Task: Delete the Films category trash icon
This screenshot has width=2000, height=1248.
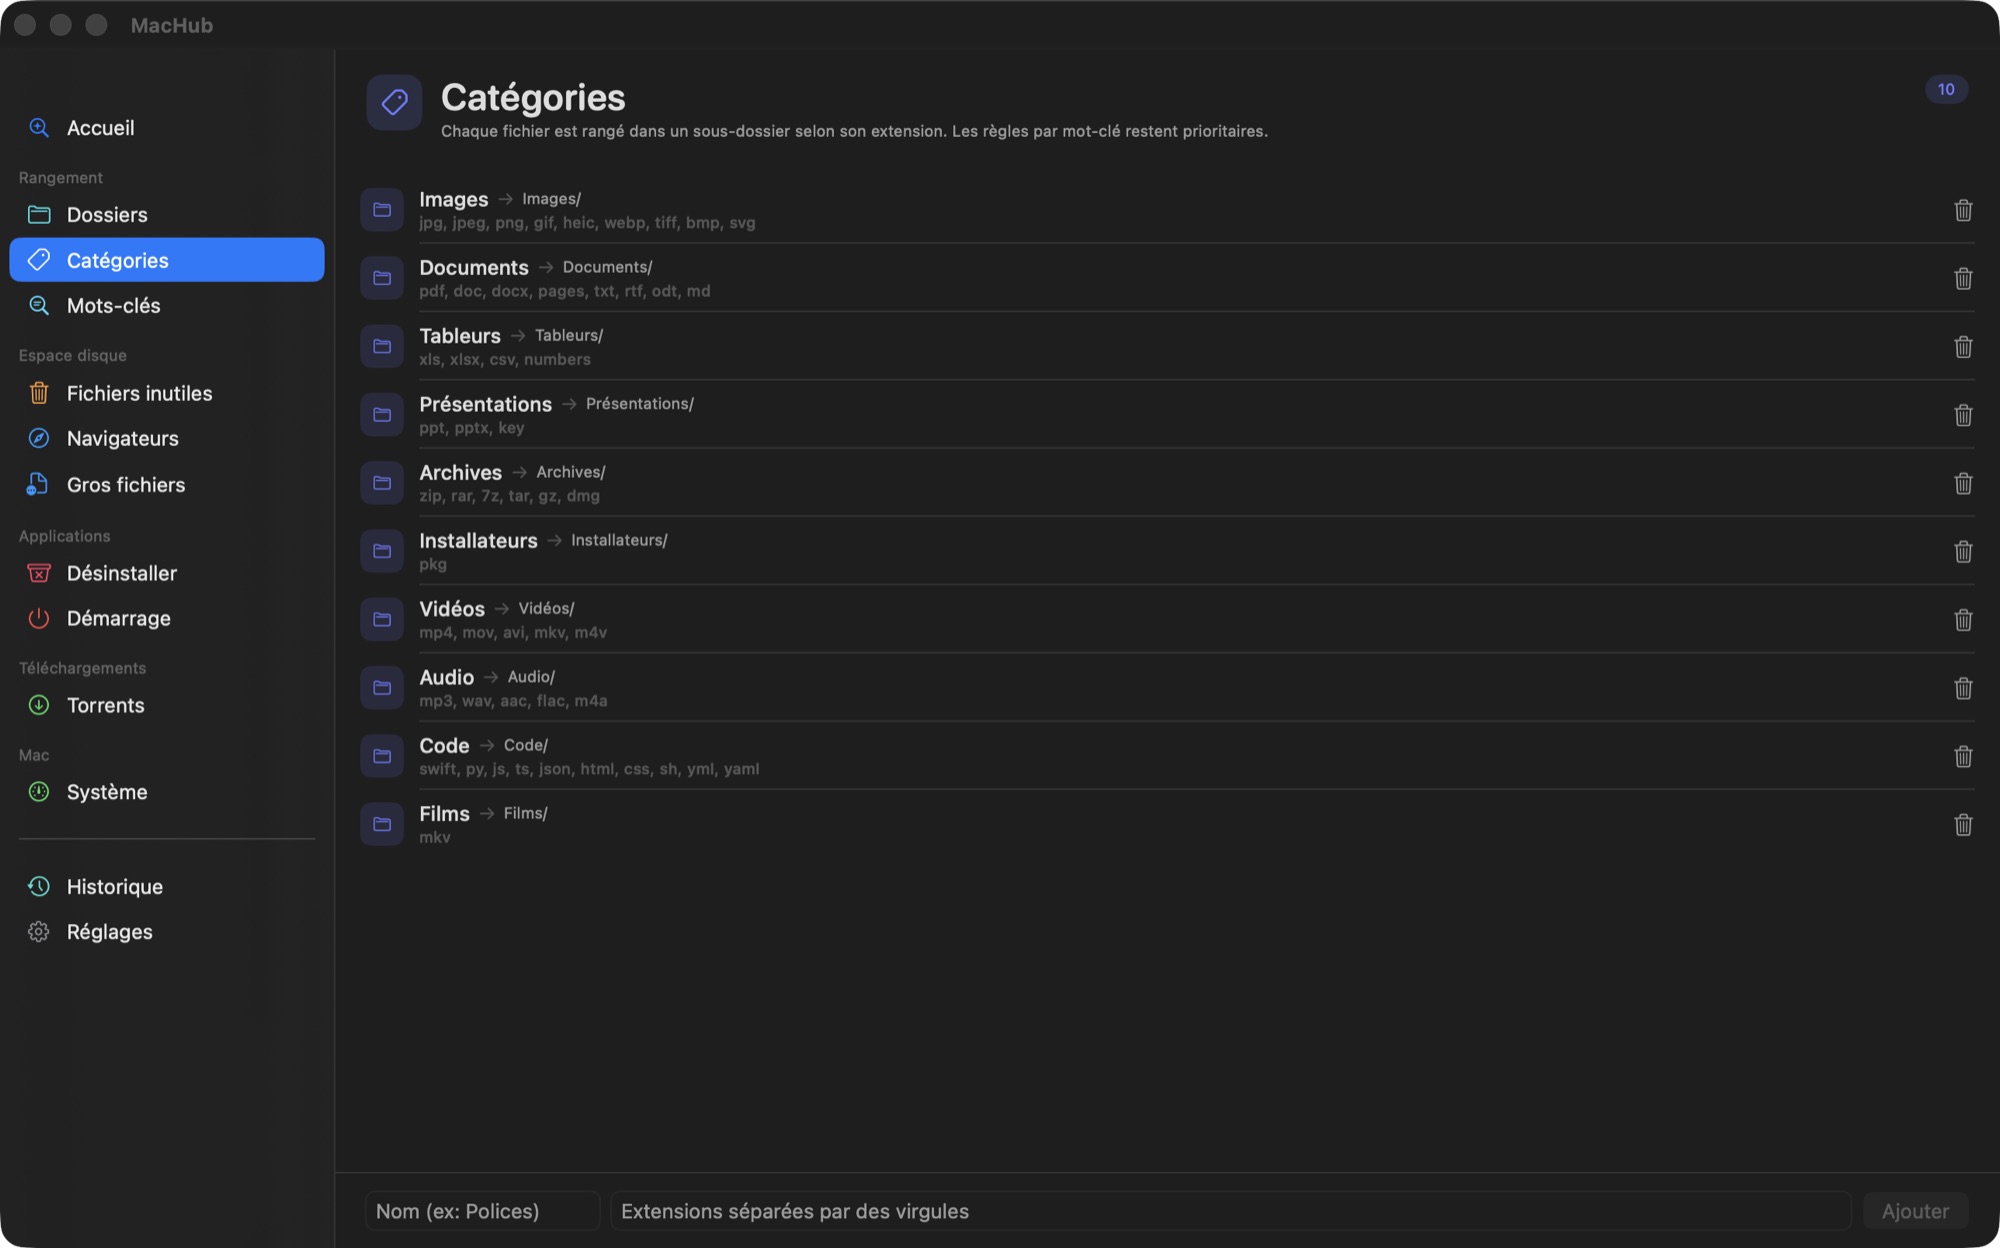Action: (x=1963, y=824)
